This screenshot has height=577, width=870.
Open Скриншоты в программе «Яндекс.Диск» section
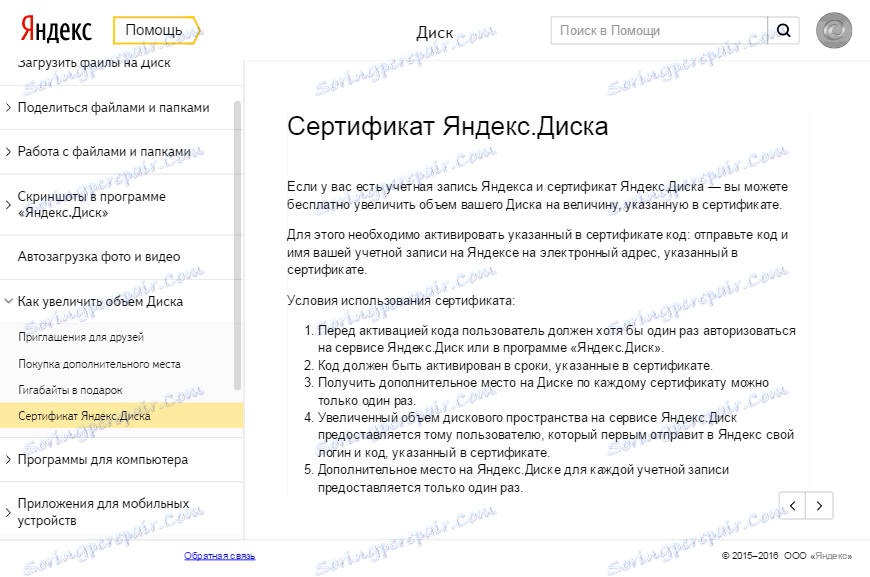click(x=92, y=204)
